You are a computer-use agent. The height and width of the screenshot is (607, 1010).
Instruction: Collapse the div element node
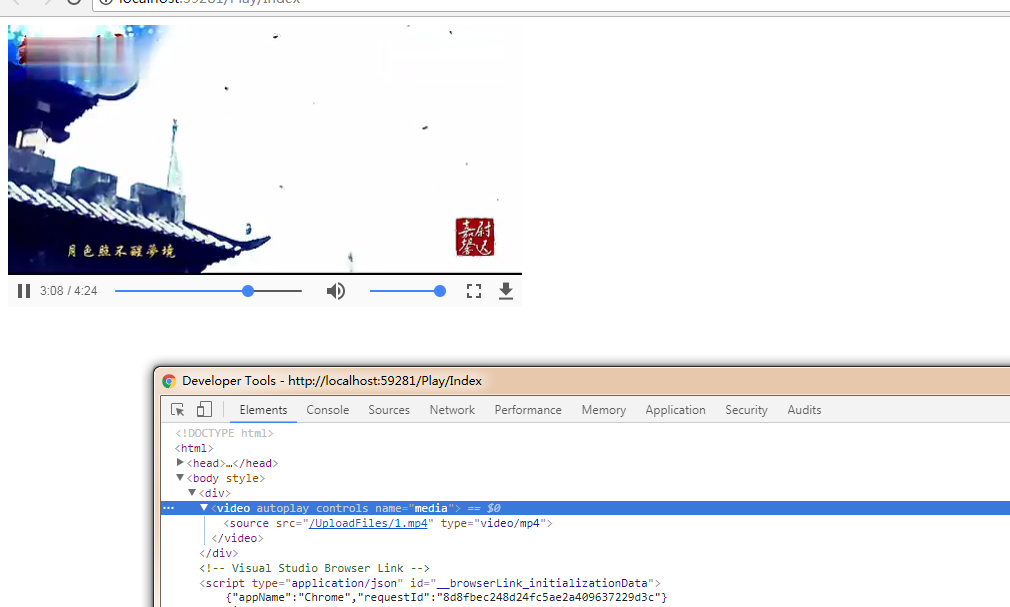click(192, 492)
